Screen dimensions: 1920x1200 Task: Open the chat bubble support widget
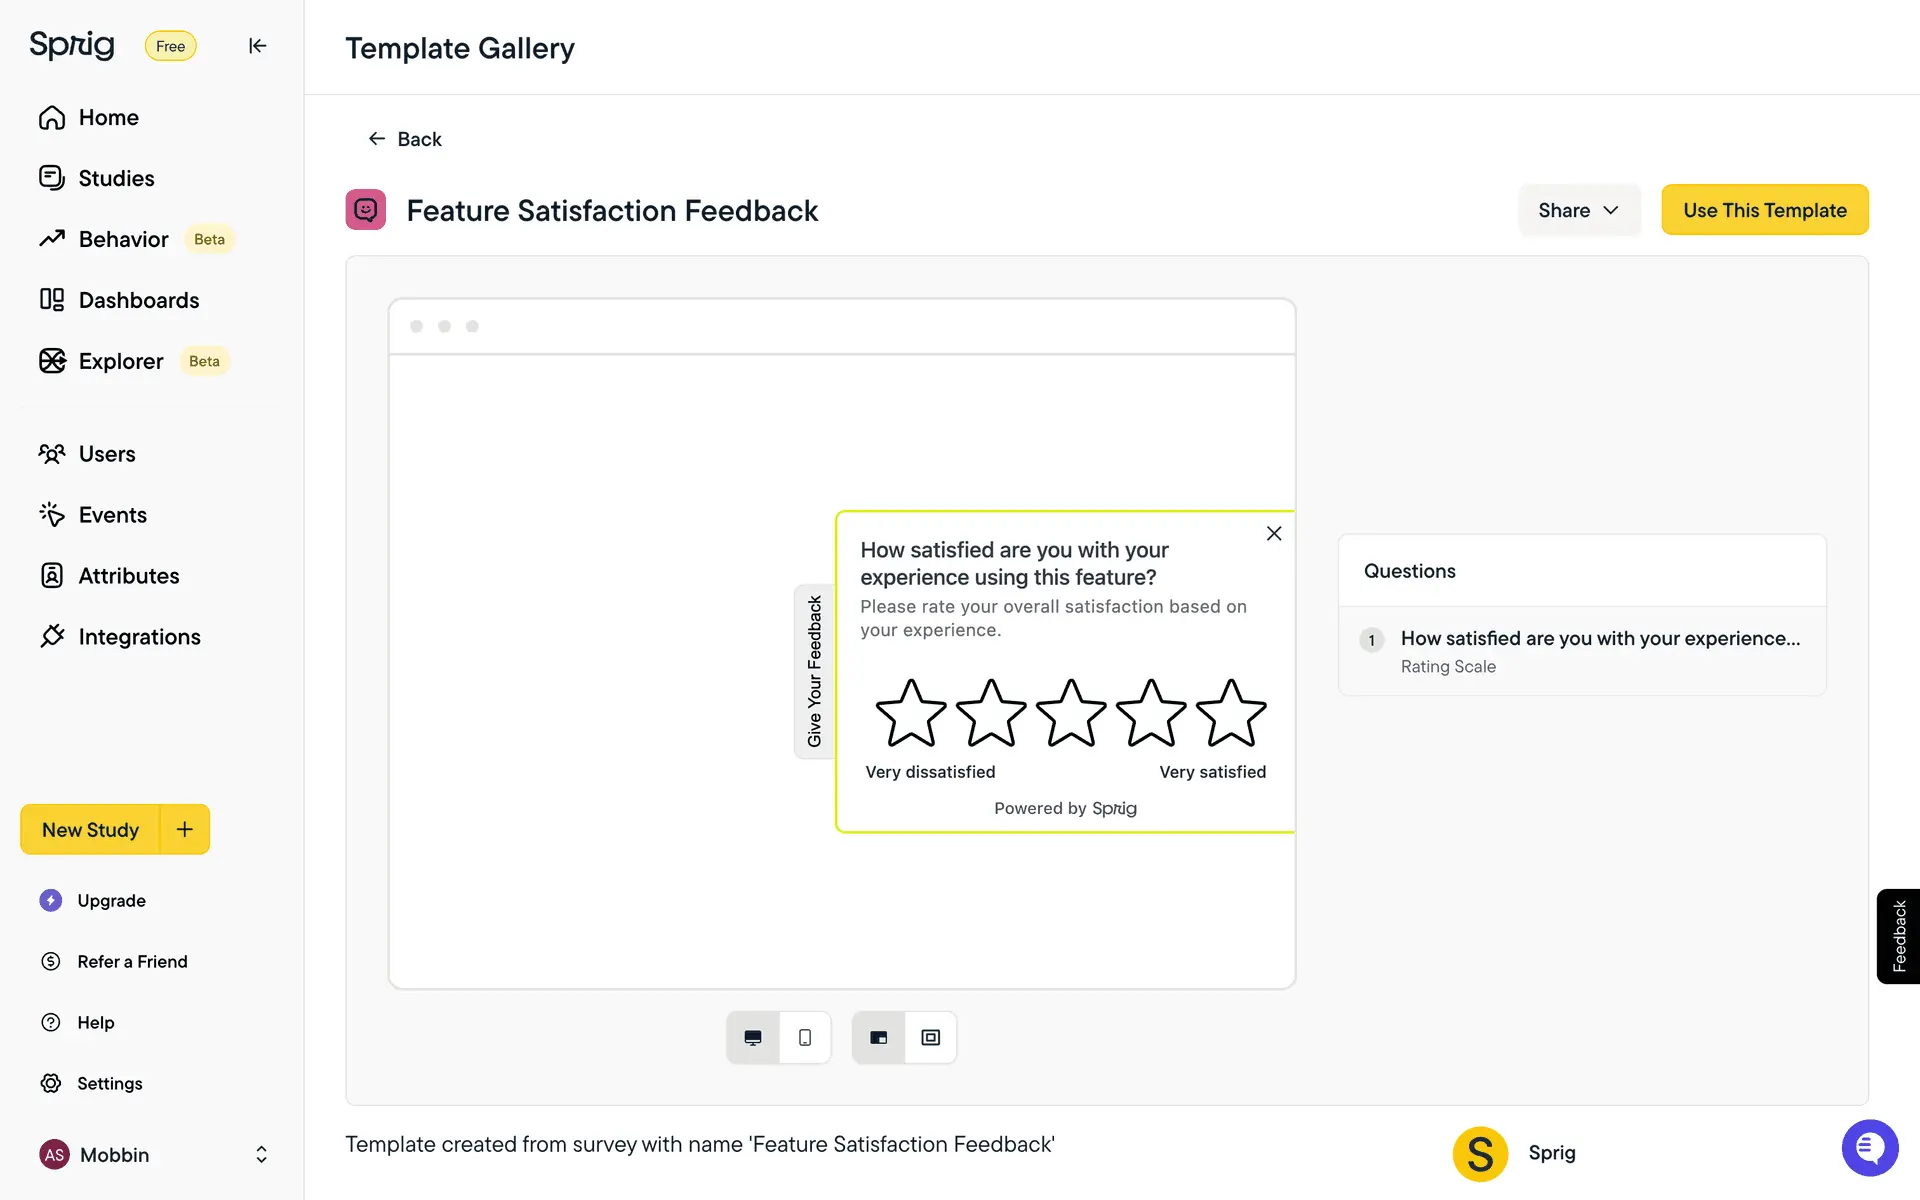tap(1869, 1148)
